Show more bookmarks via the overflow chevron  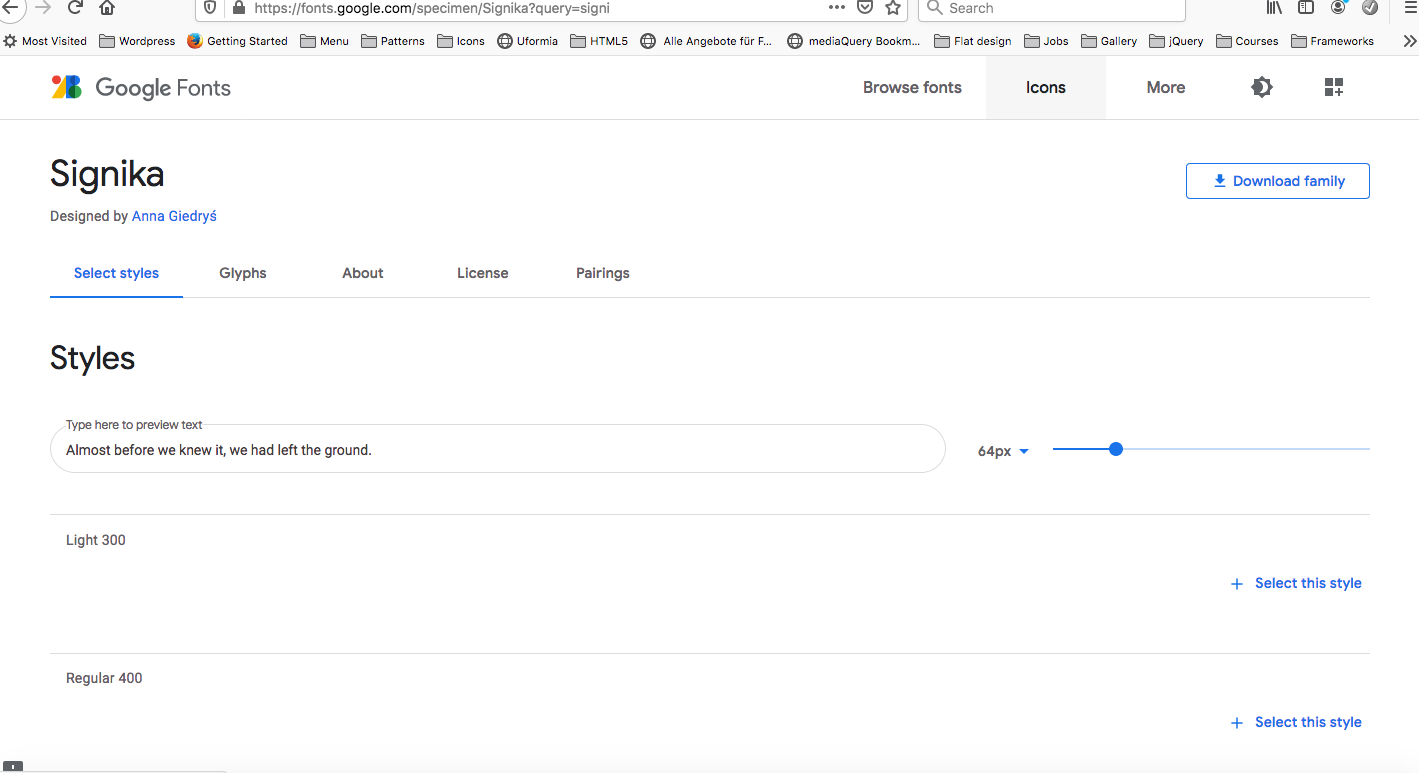tap(1409, 41)
